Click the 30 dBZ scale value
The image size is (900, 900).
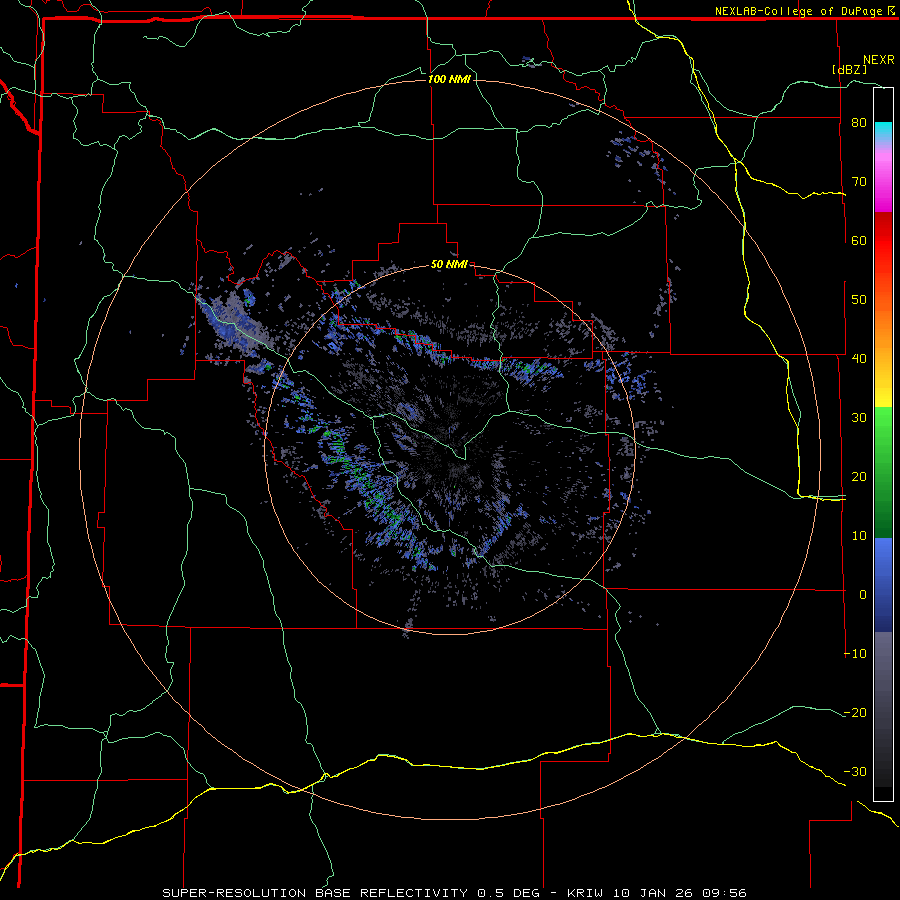tap(859, 418)
